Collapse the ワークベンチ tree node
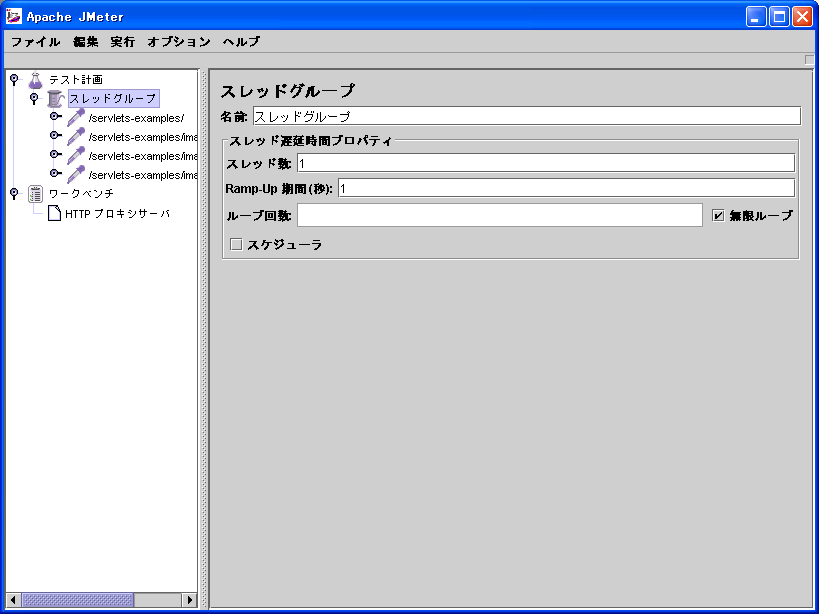Viewport: 819px width, 614px height. tap(14, 193)
